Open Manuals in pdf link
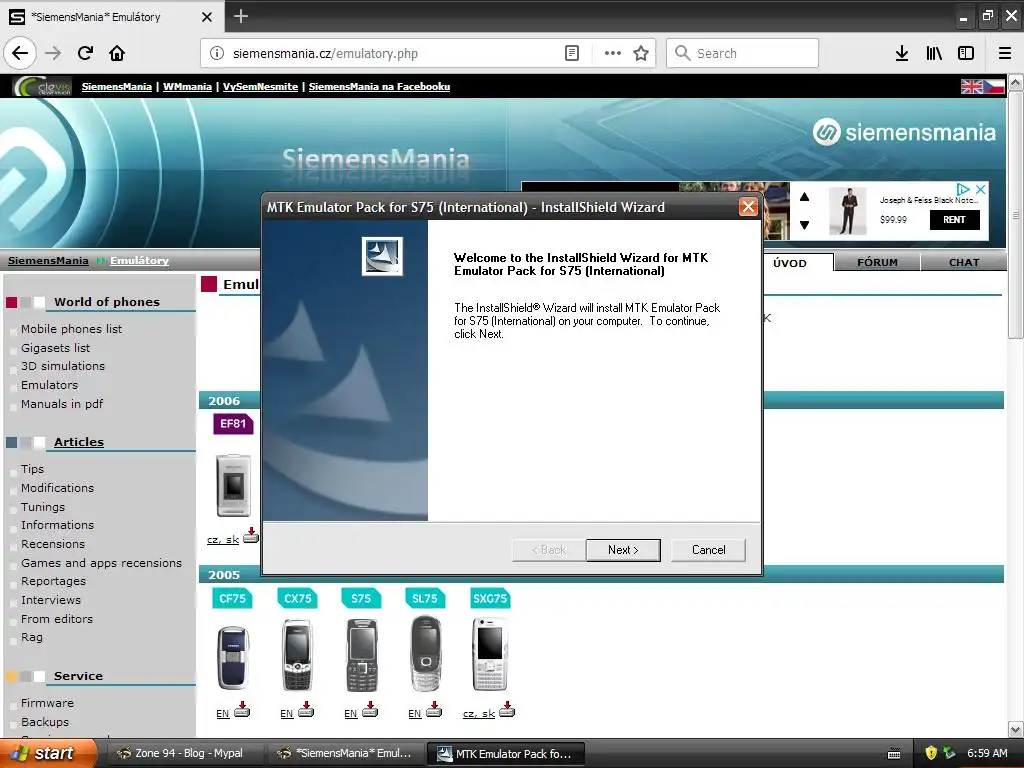Screen dimensions: 1024x768 [x=61, y=404]
